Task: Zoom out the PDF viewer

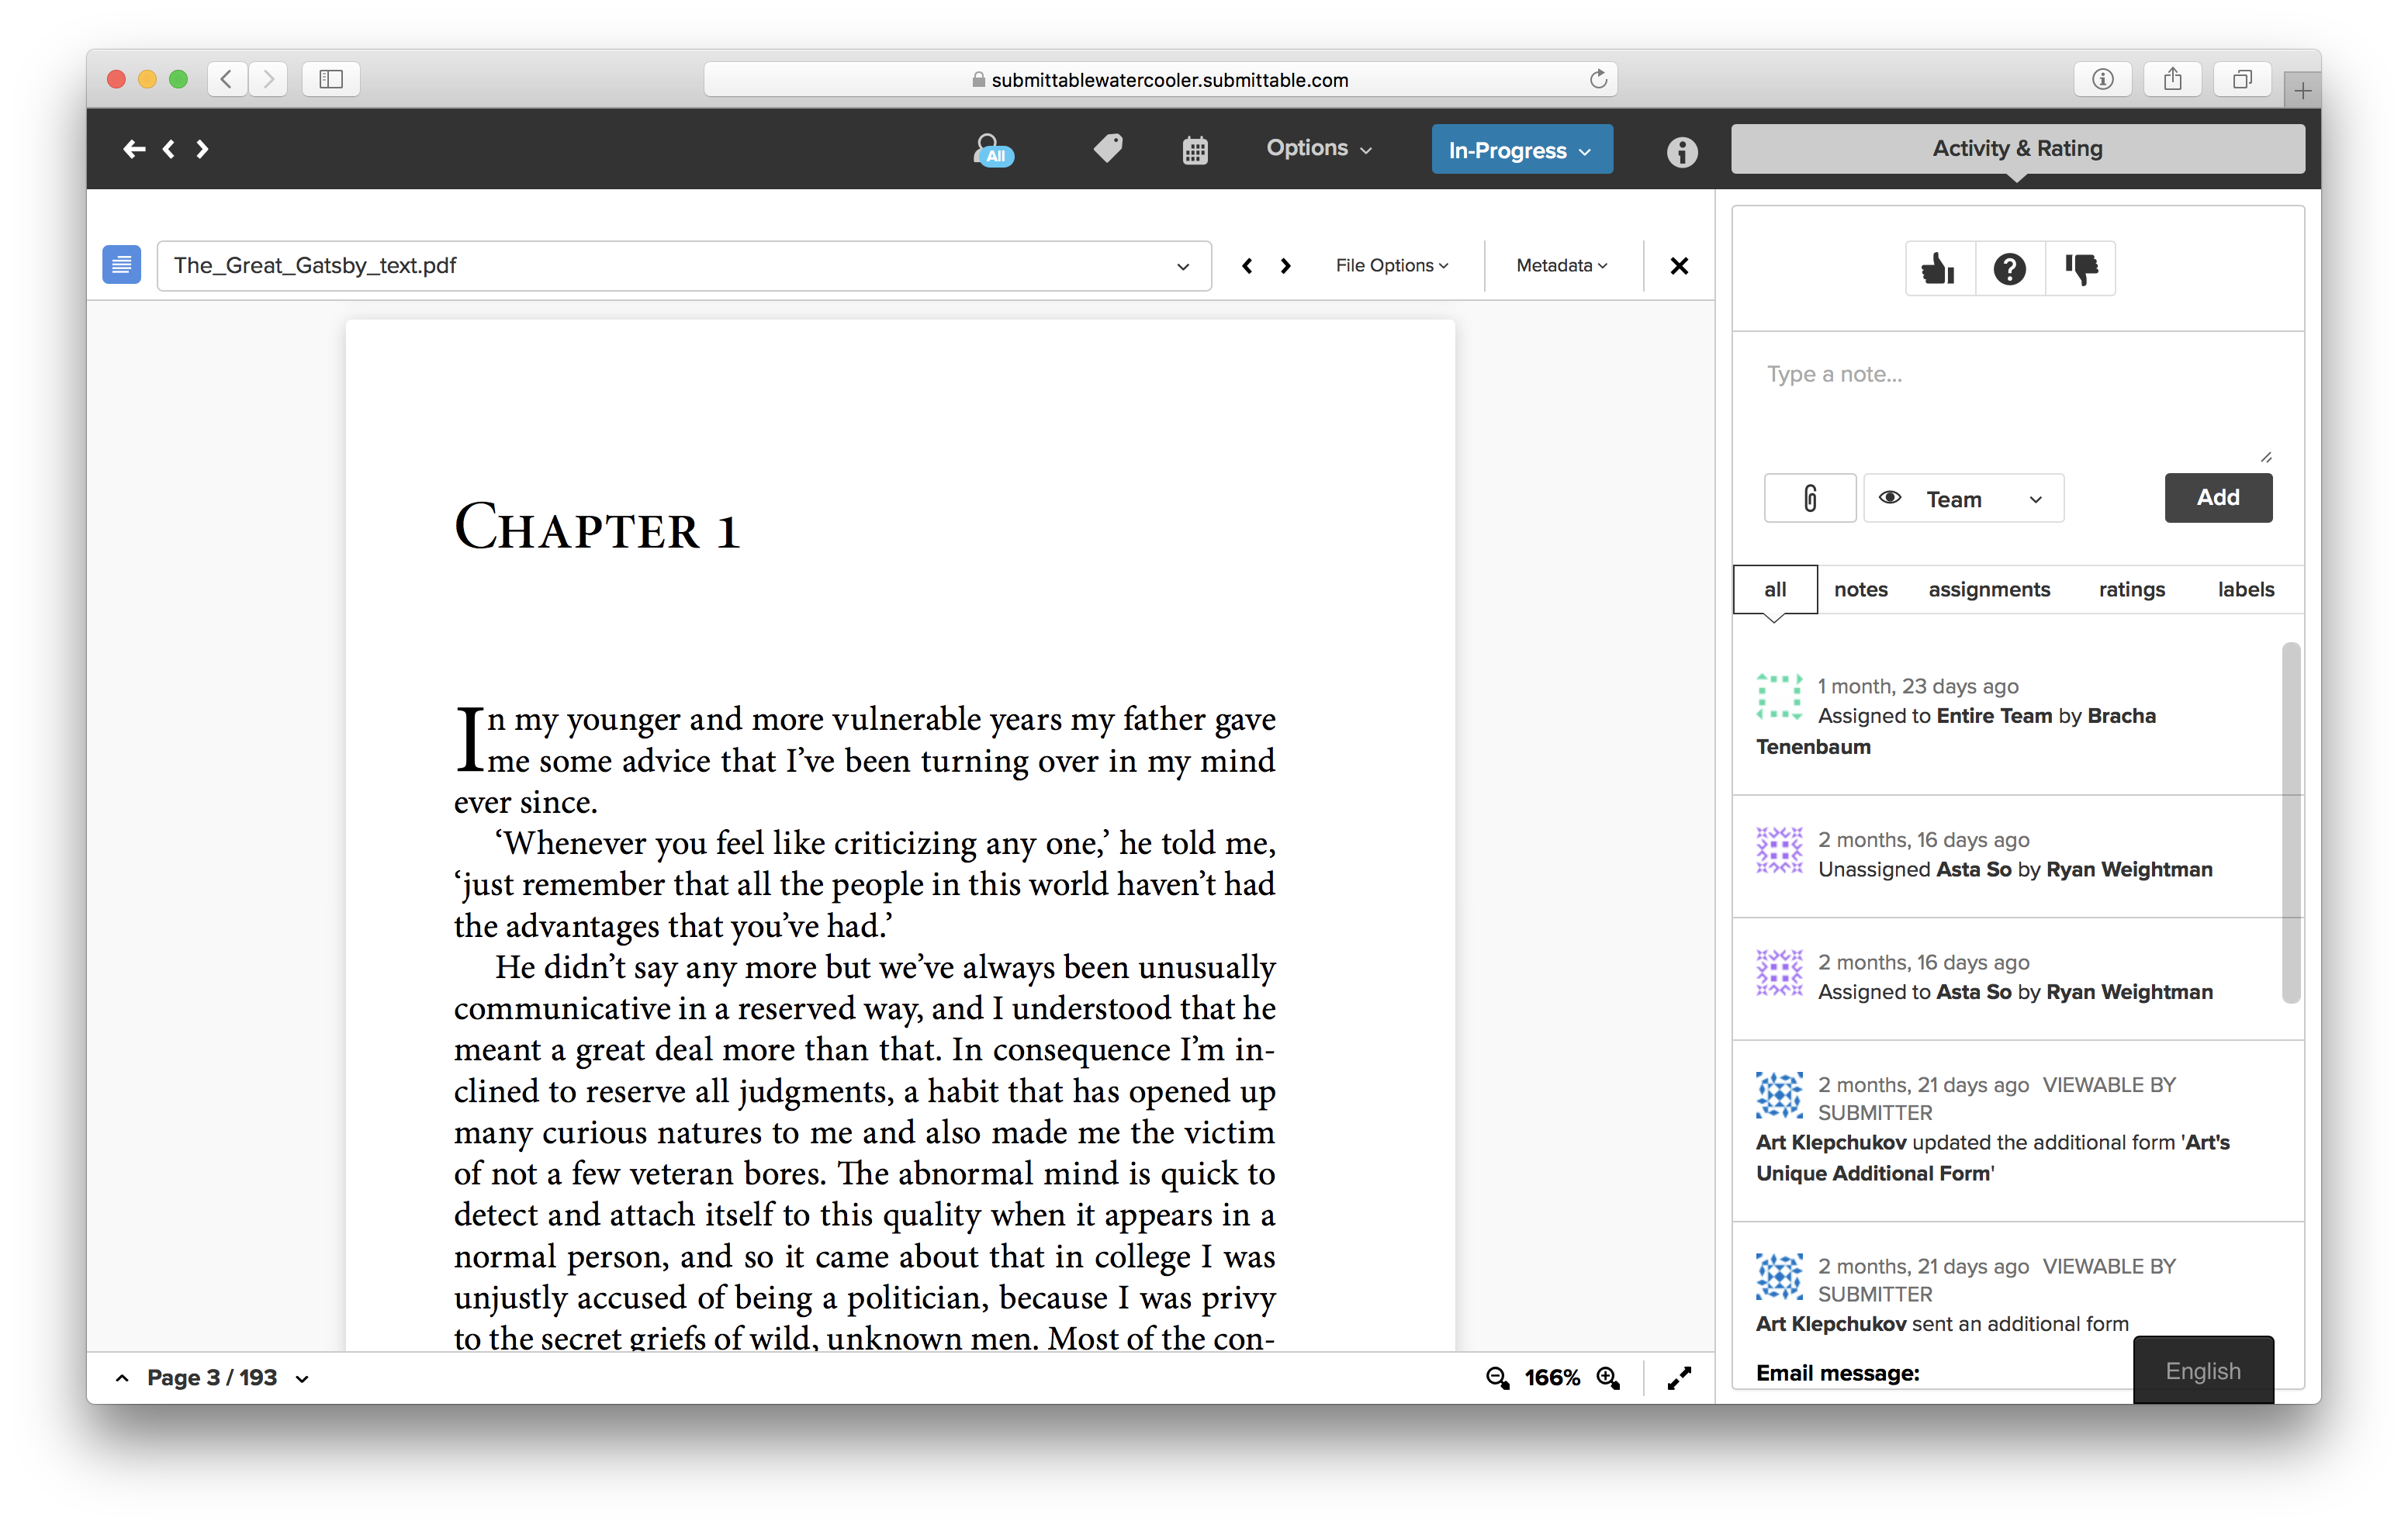Action: click(x=1497, y=1378)
